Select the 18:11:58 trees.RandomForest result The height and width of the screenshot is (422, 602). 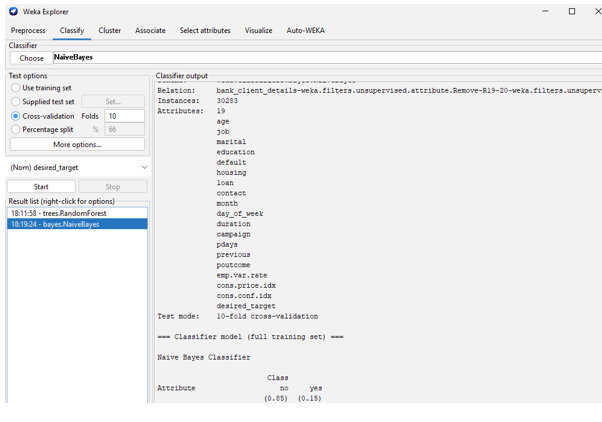pos(77,213)
